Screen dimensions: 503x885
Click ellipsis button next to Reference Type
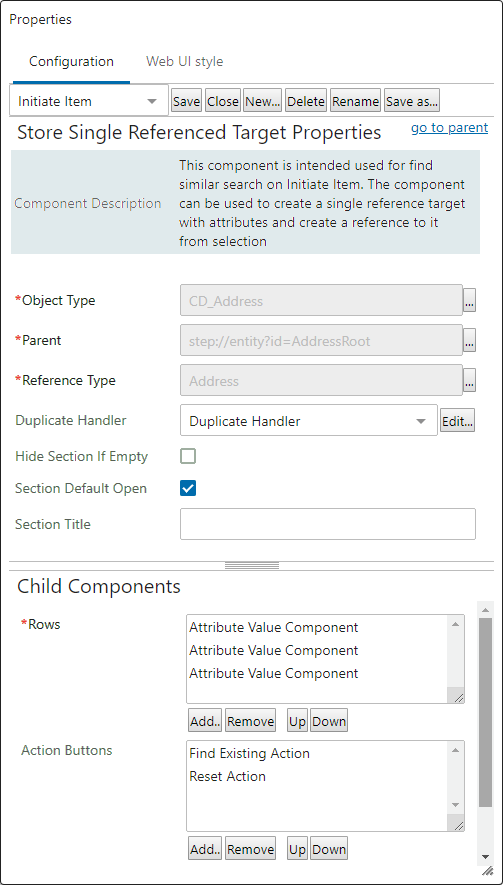click(470, 380)
